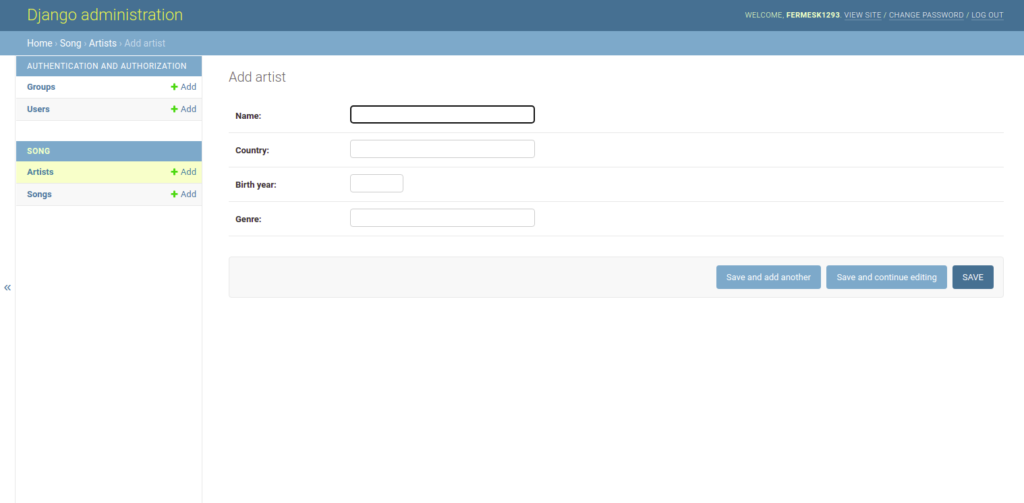The height and width of the screenshot is (503, 1024).
Task: Click the Change Password link
Action: (x=926, y=15)
